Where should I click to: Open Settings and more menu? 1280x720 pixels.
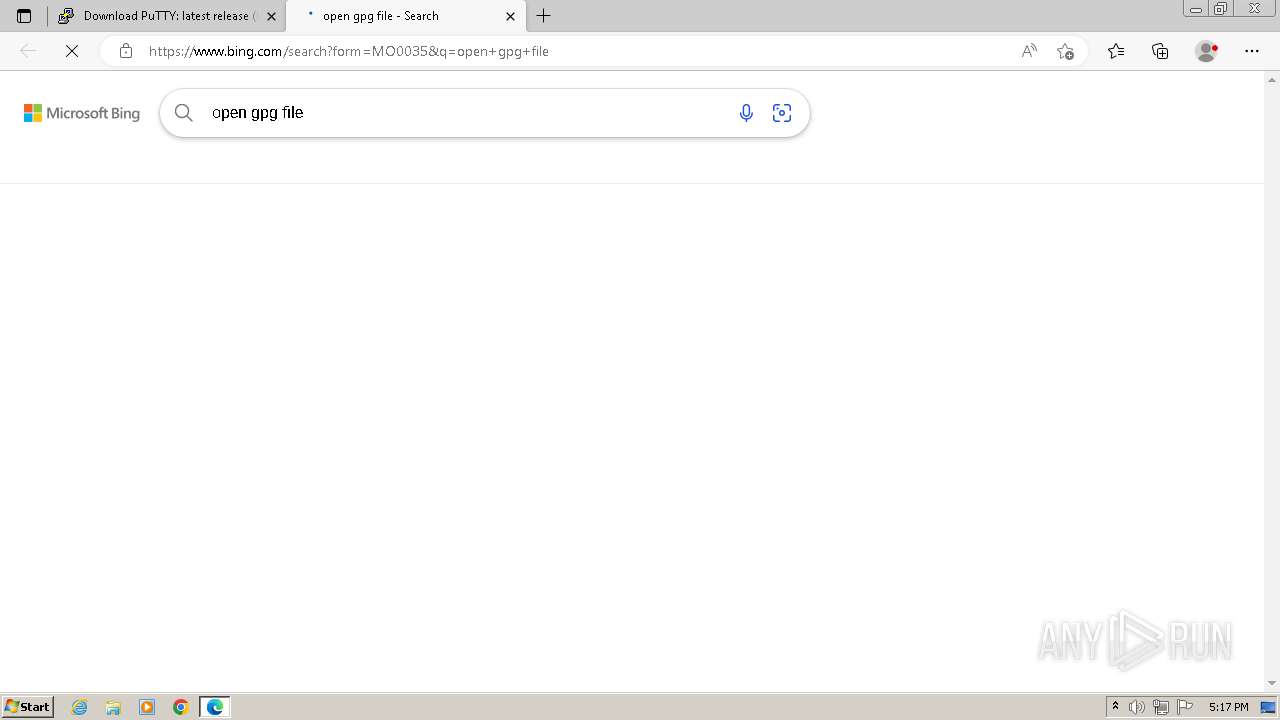(1252, 51)
